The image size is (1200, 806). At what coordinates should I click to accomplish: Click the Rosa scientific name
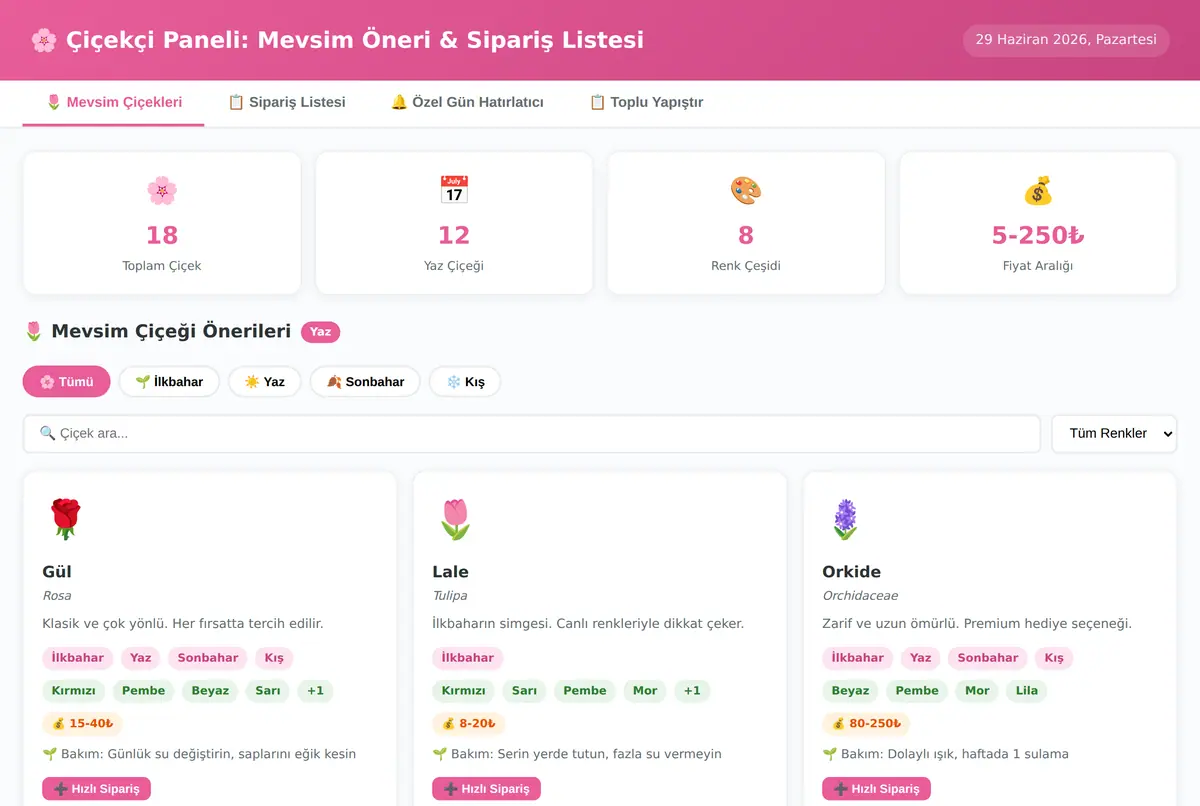[x=57, y=596]
